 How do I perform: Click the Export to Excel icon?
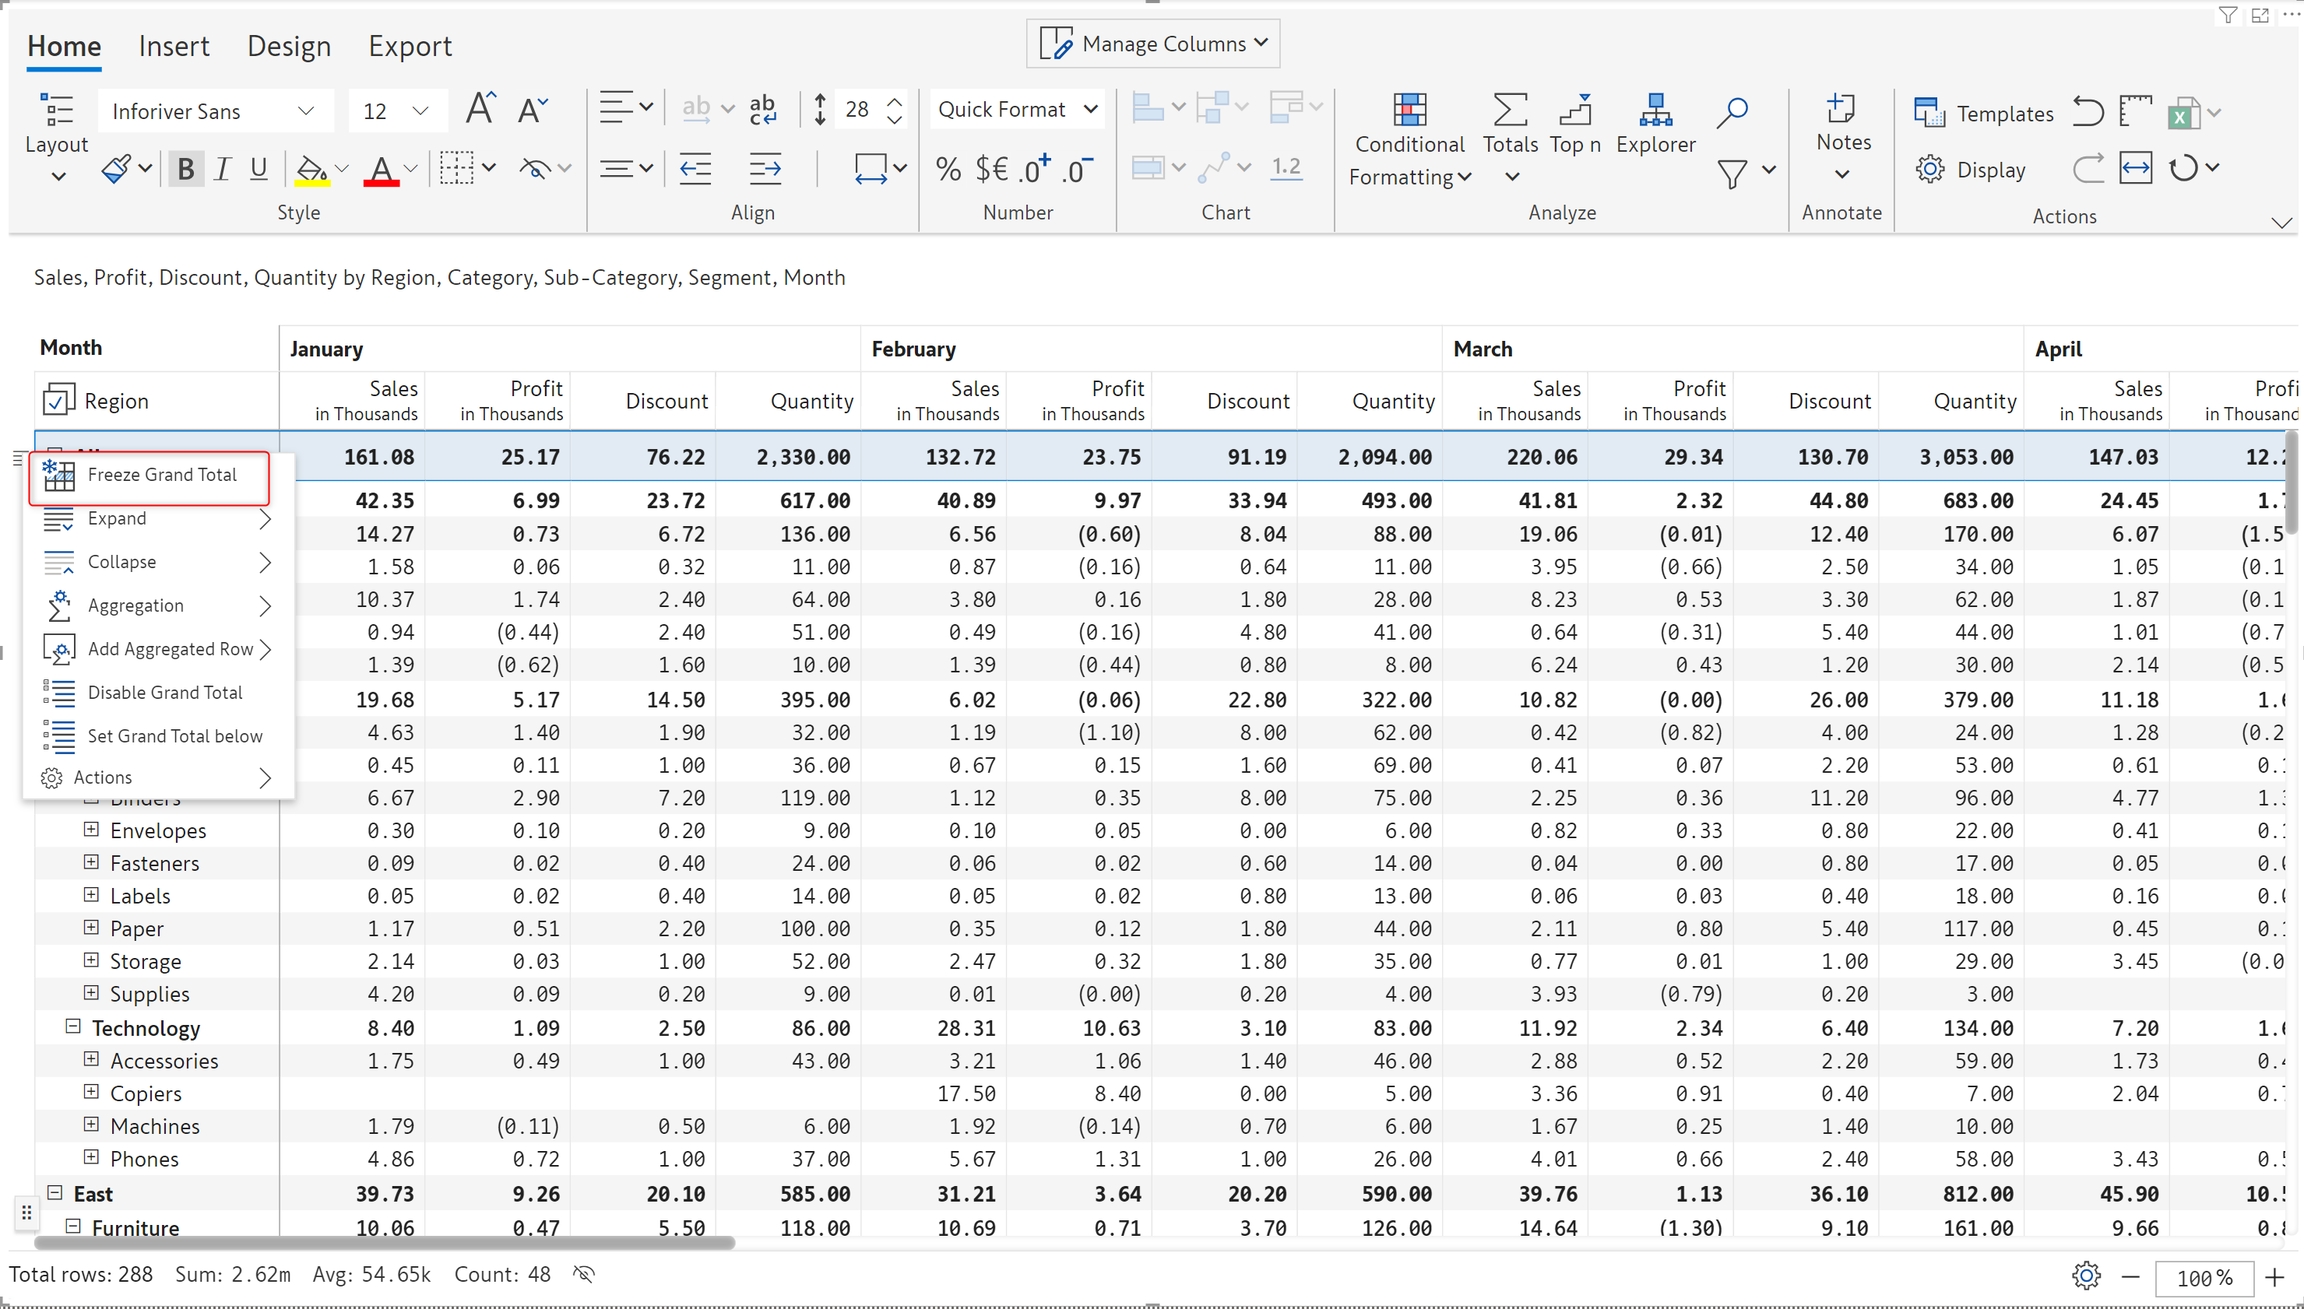click(2183, 113)
